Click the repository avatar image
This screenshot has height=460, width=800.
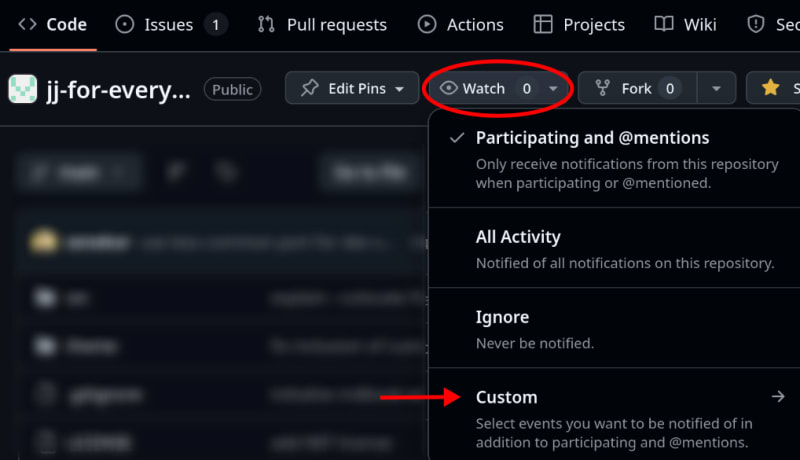(22, 89)
